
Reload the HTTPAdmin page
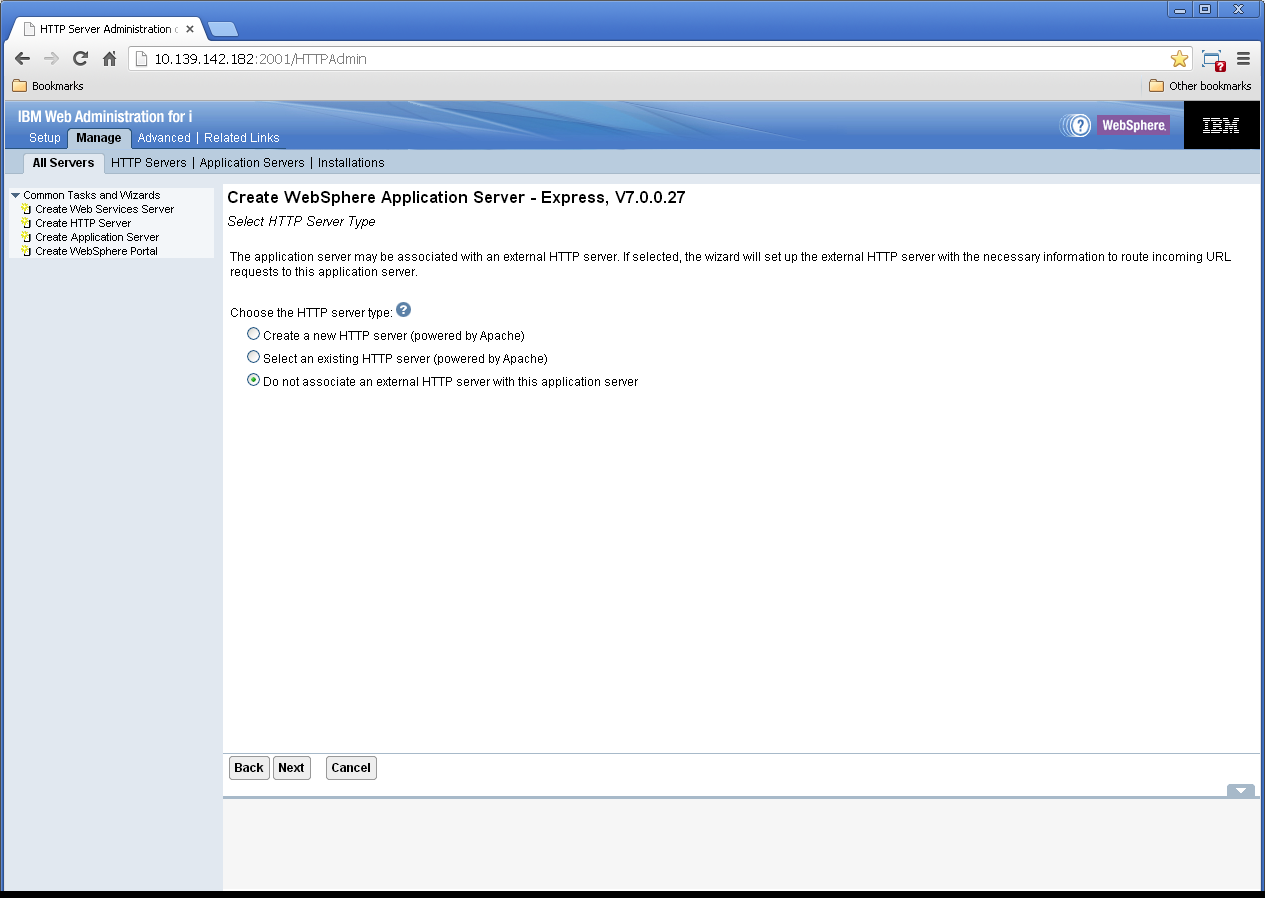pyautogui.click(x=80, y=59)
